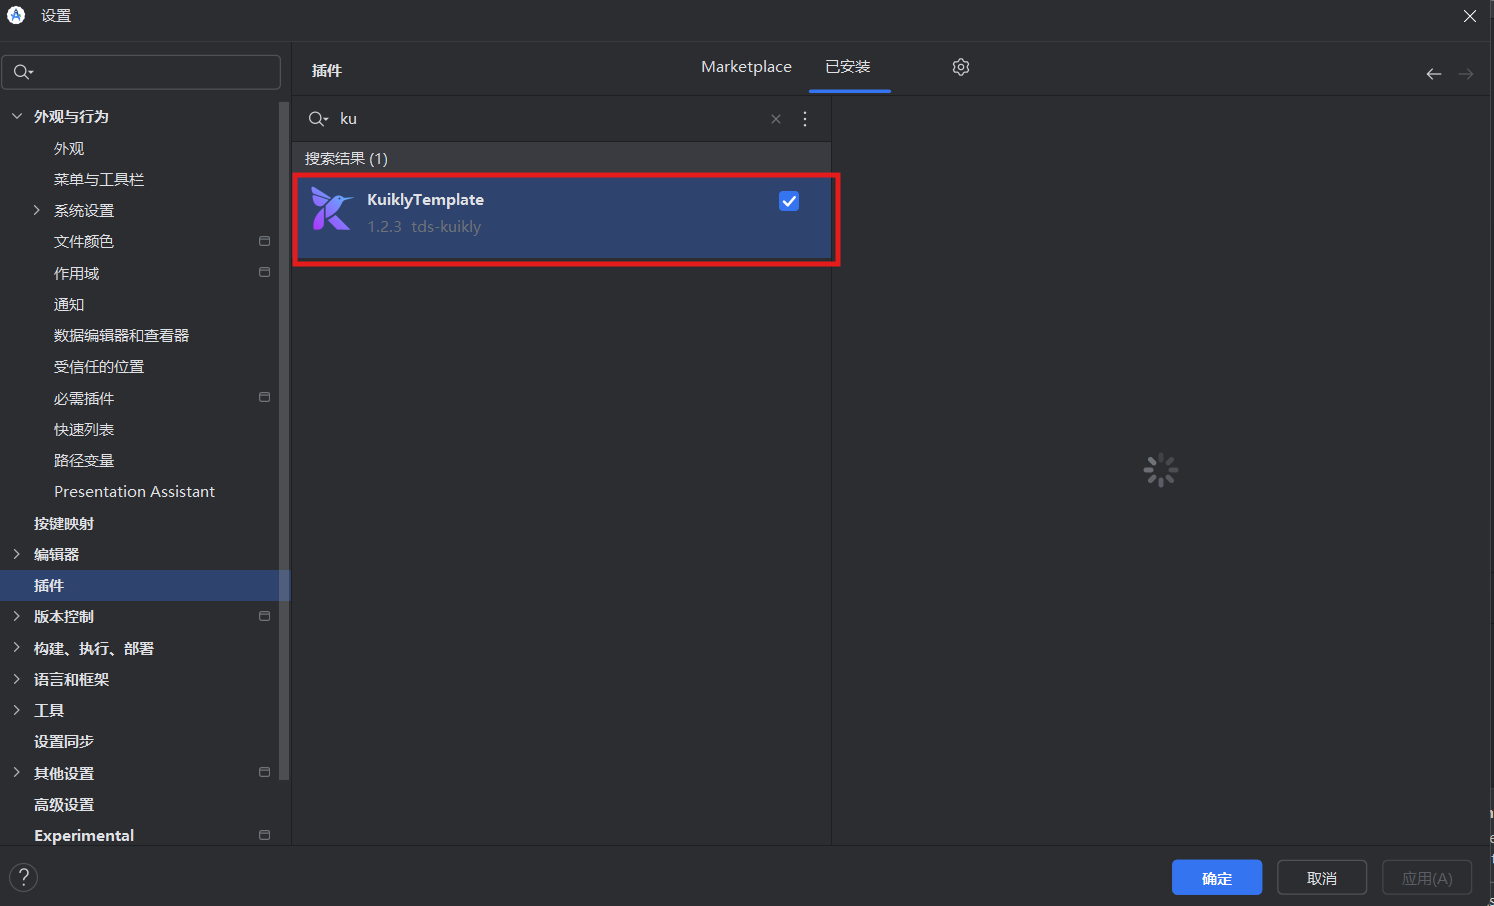Select 必需插件 in the settings tree
1494x906 pixels.
(84, 398)
